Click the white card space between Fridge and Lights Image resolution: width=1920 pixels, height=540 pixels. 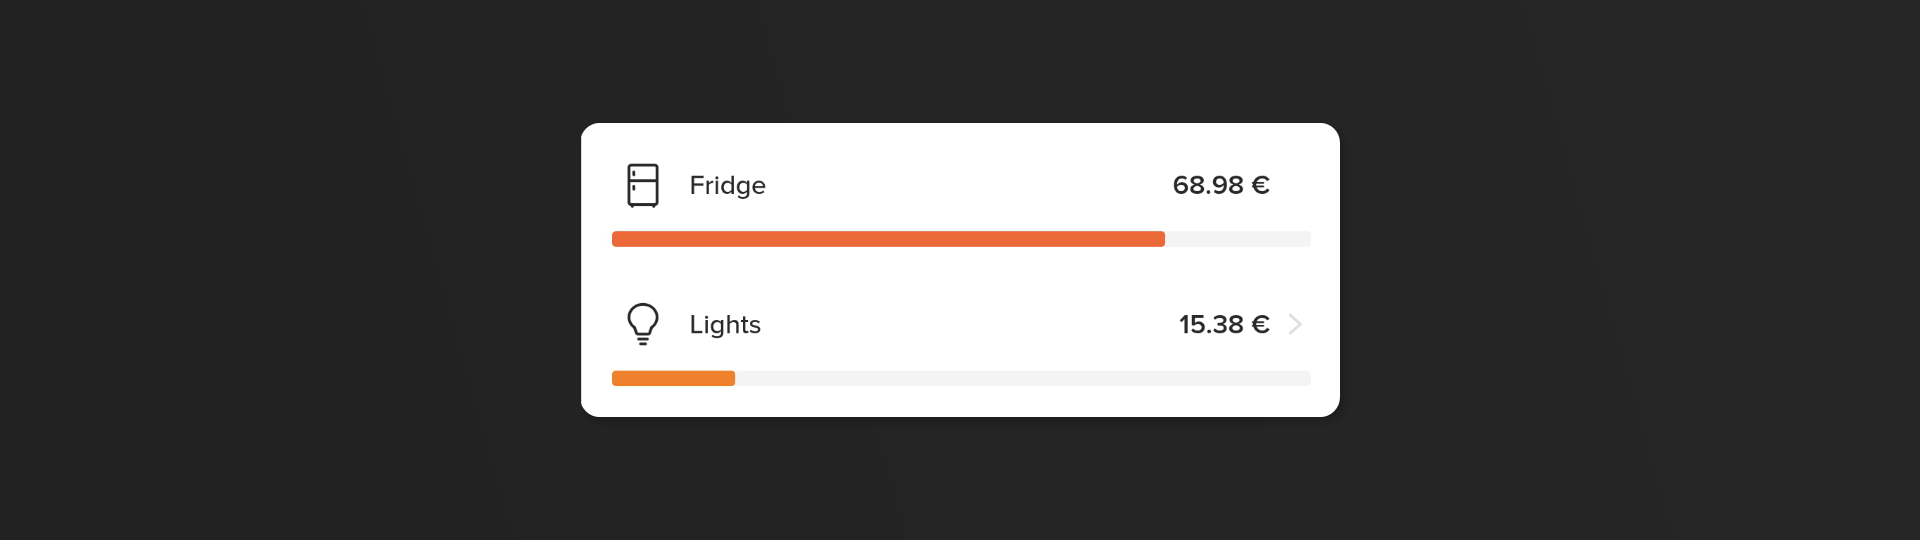[x=960, y=275]
